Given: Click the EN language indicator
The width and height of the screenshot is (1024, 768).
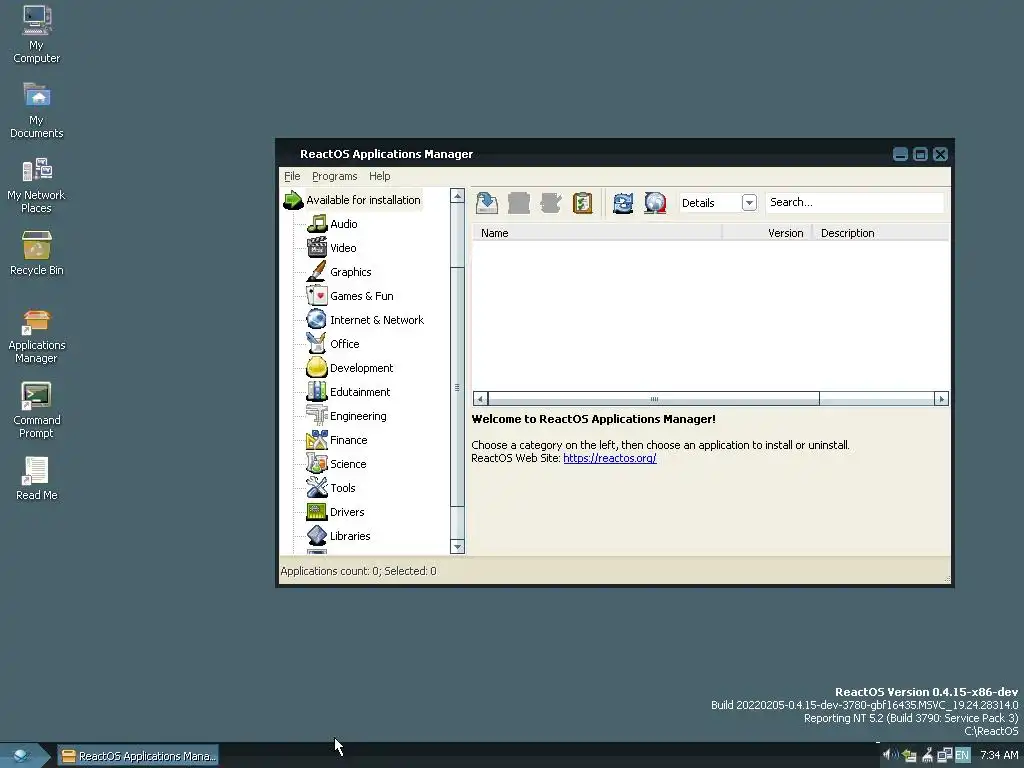Looking at the screenshot, I should (x=962, y=756).
